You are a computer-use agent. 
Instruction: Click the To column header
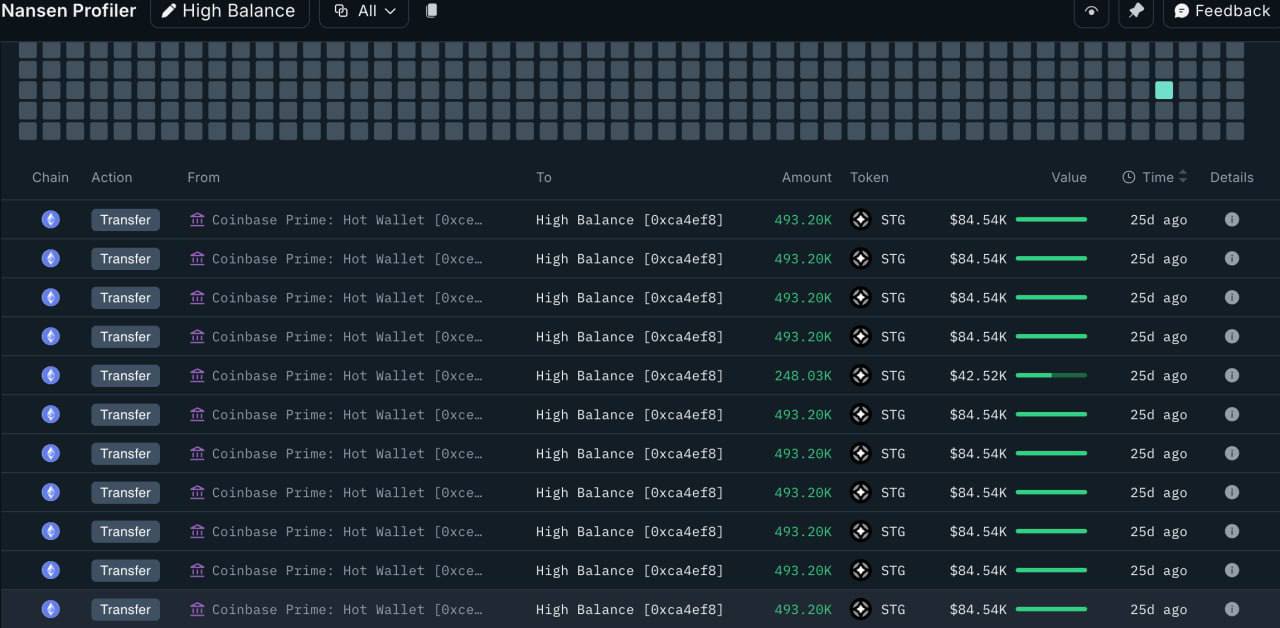544,177
